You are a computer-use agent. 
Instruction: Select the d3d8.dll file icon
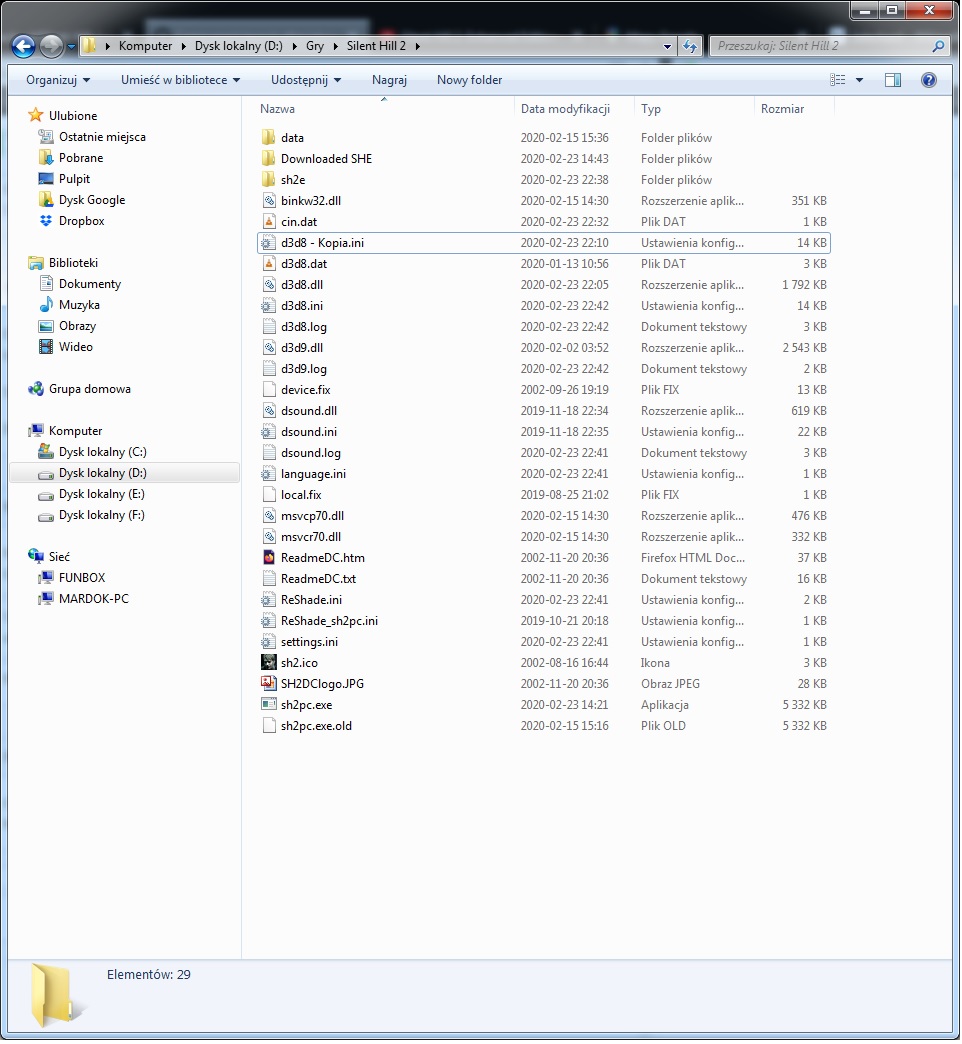tap(269, 285)
